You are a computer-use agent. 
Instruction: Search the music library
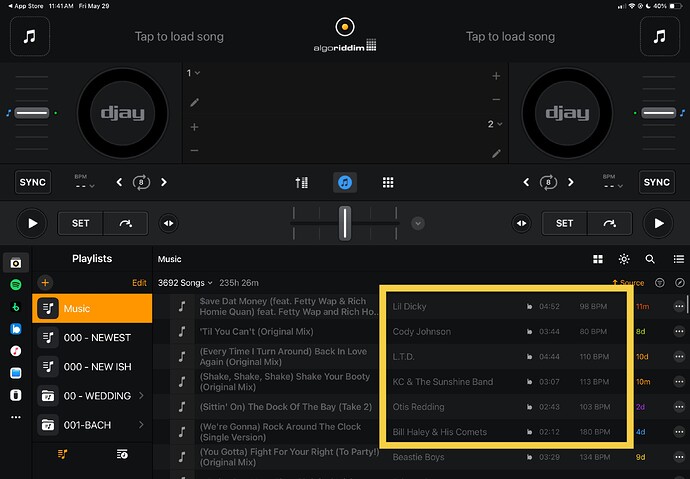[650, 259]
